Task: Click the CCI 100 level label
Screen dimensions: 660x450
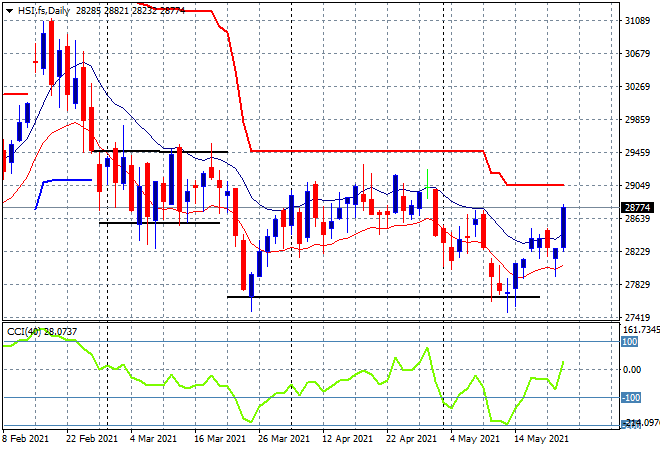Action: (630, 341)
